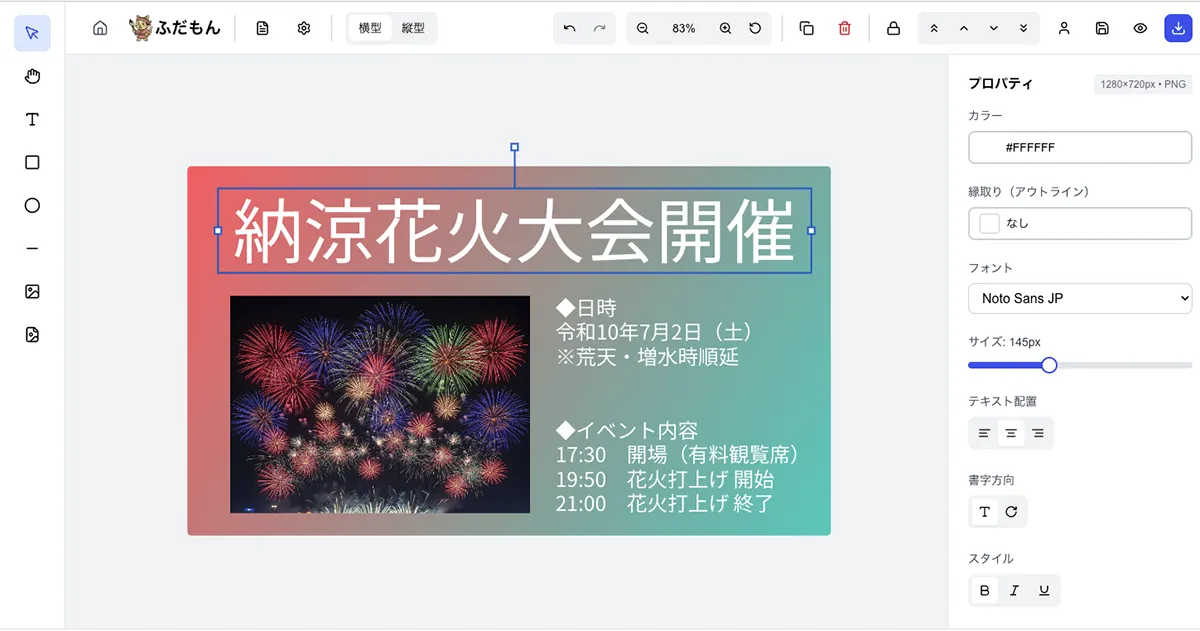1200x631 pixels.
Task: Click the font size slider handle
Action: tap(1049, 365)
